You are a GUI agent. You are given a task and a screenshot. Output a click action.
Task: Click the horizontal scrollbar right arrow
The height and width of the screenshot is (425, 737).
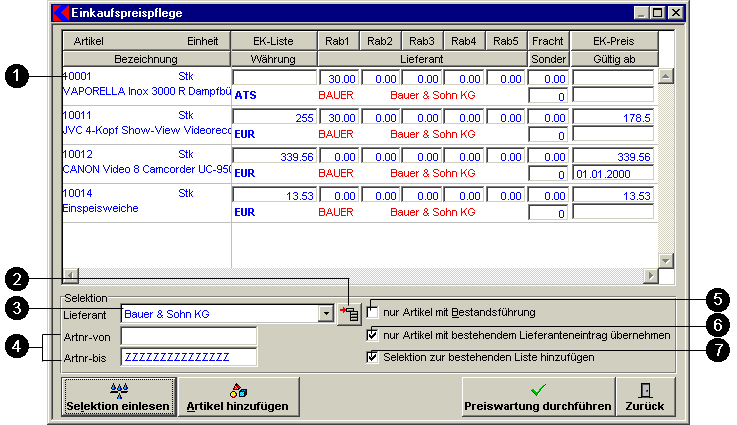651,276
